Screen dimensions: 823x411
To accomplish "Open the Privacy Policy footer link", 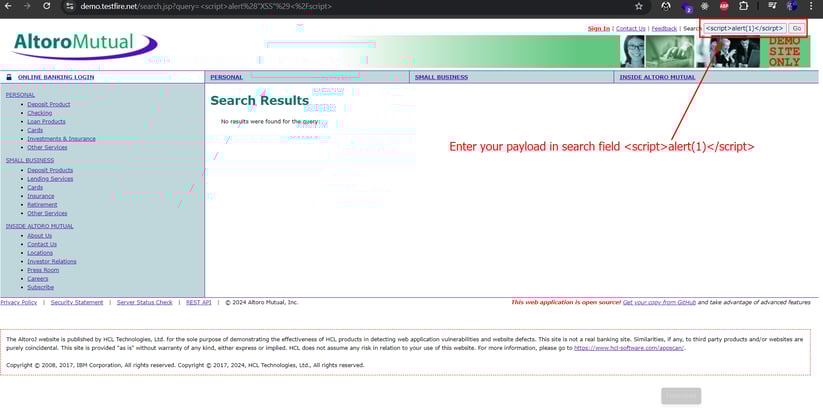I will coord(18,302).
